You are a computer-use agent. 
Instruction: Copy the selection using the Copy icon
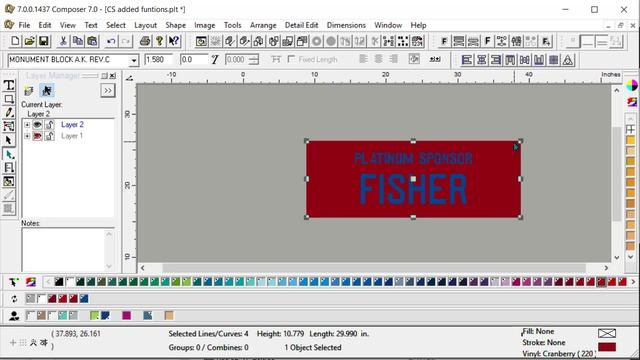point(78,41)
